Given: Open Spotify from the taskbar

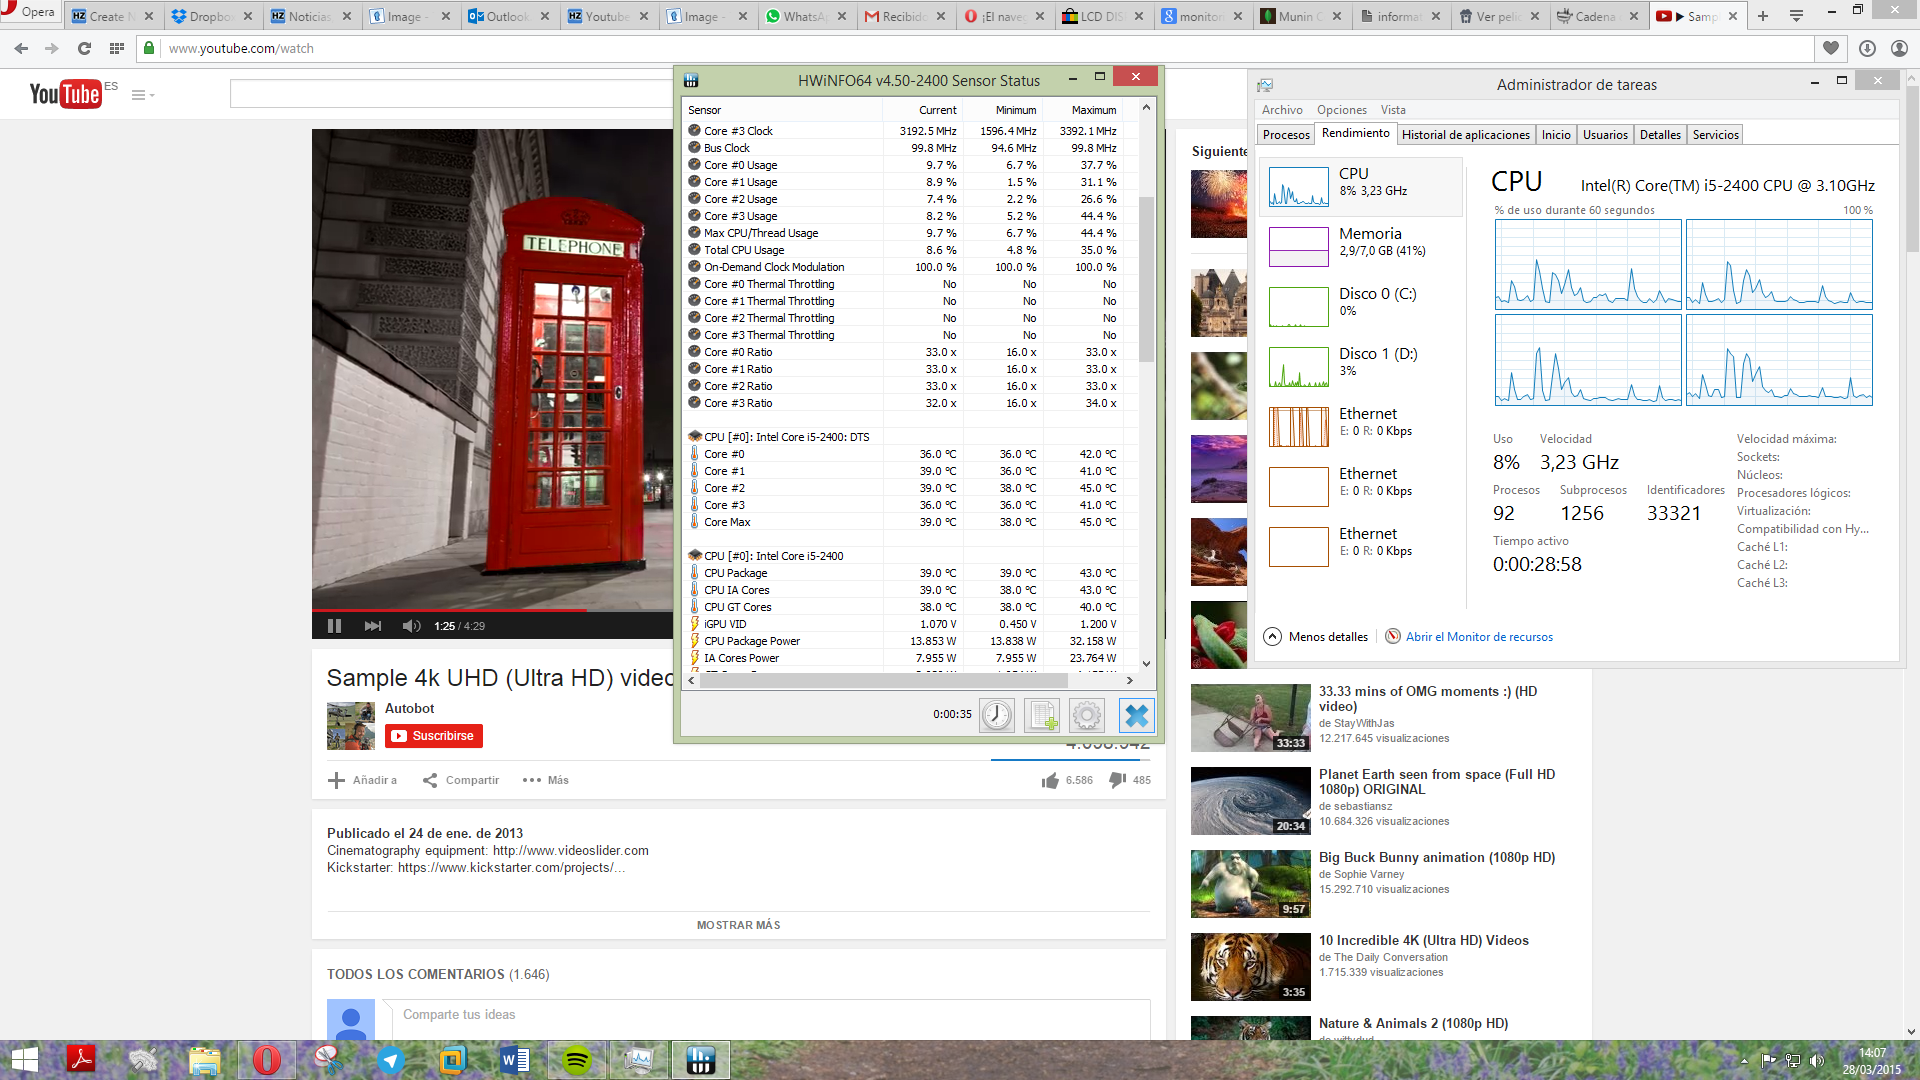Looking at the screenshot, I should [577, 1060].
